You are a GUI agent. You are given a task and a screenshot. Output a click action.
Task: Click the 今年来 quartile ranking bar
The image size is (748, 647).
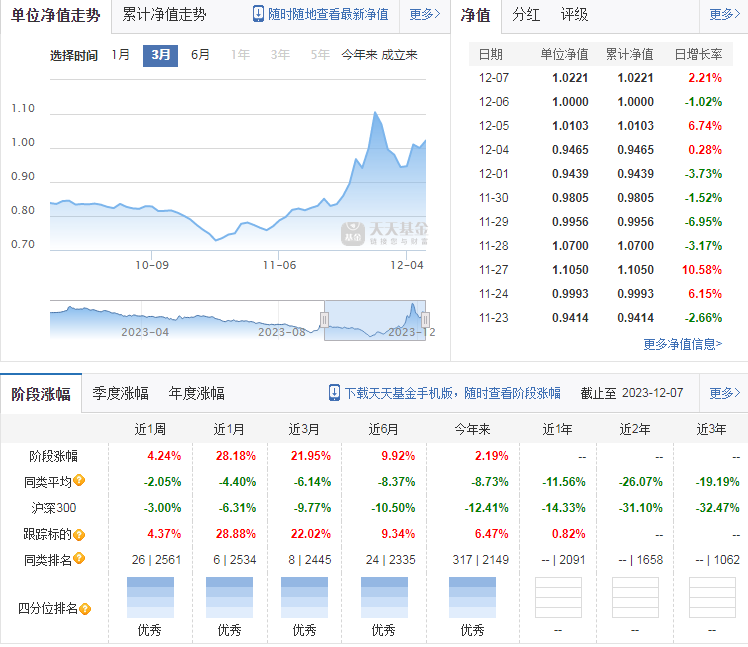tap(472, 597)
